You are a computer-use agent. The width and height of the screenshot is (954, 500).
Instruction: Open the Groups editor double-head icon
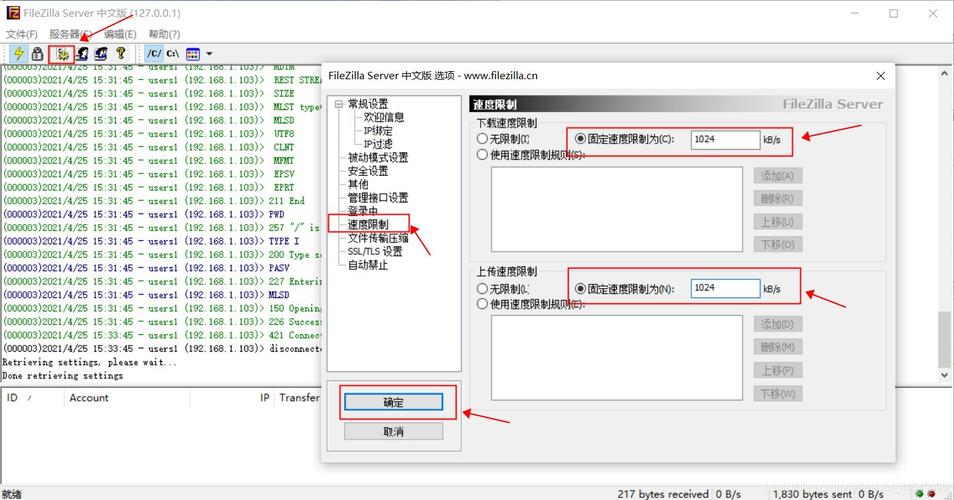[101, 54]
